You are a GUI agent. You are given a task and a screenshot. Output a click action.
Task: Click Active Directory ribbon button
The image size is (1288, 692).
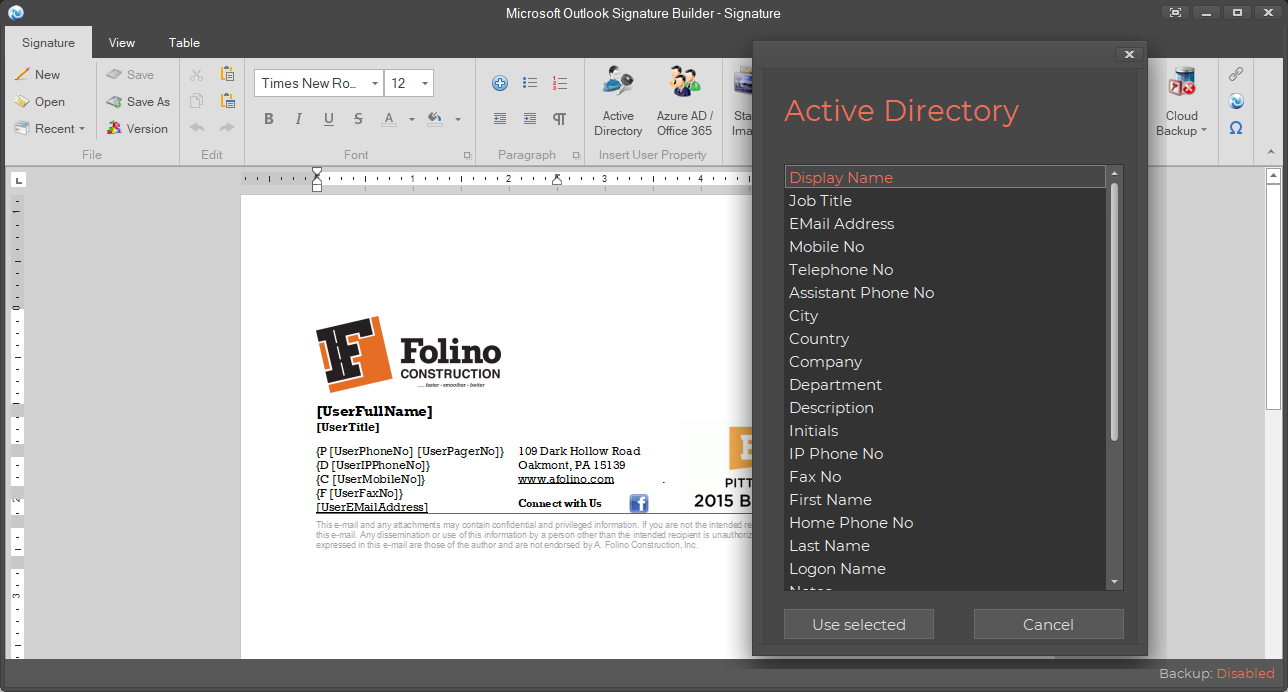click(618, 102)
